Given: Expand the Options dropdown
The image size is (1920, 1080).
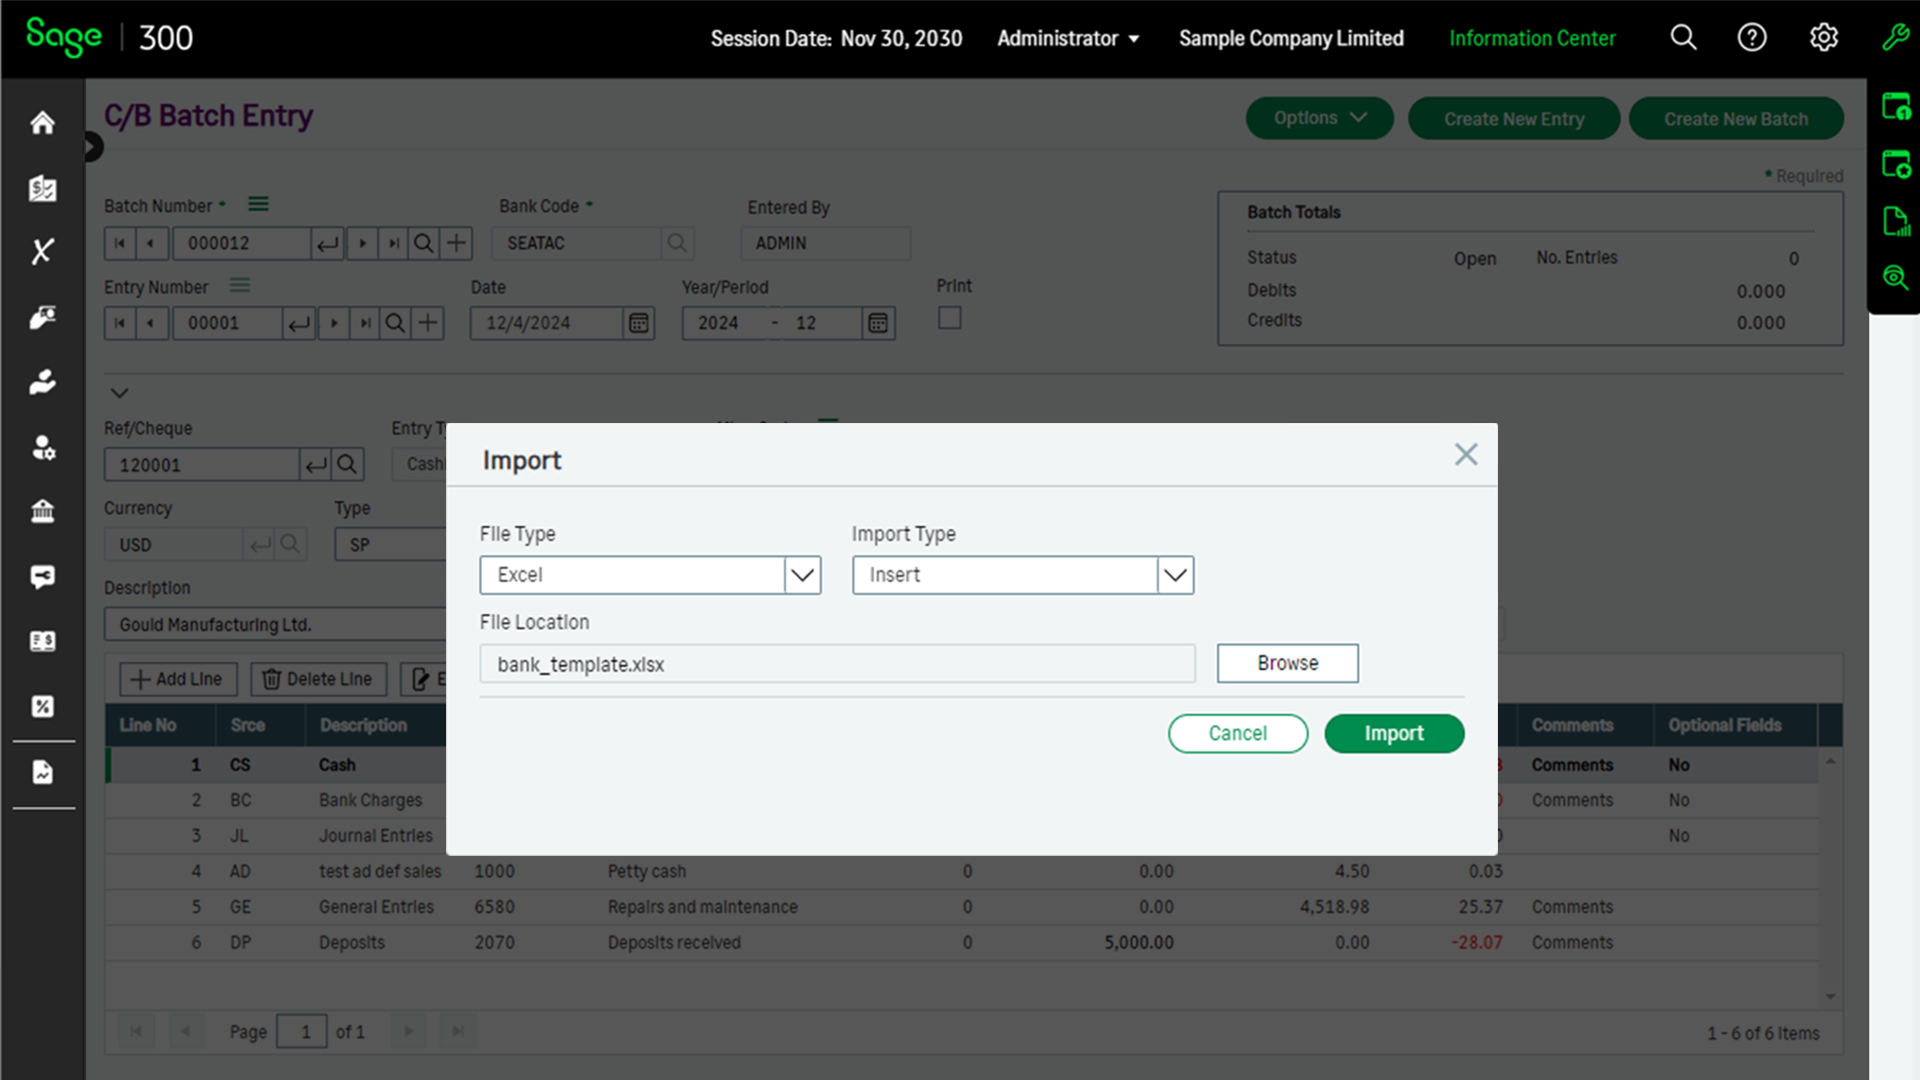Looking at the screenshot, I should (x=1319, y=117).
